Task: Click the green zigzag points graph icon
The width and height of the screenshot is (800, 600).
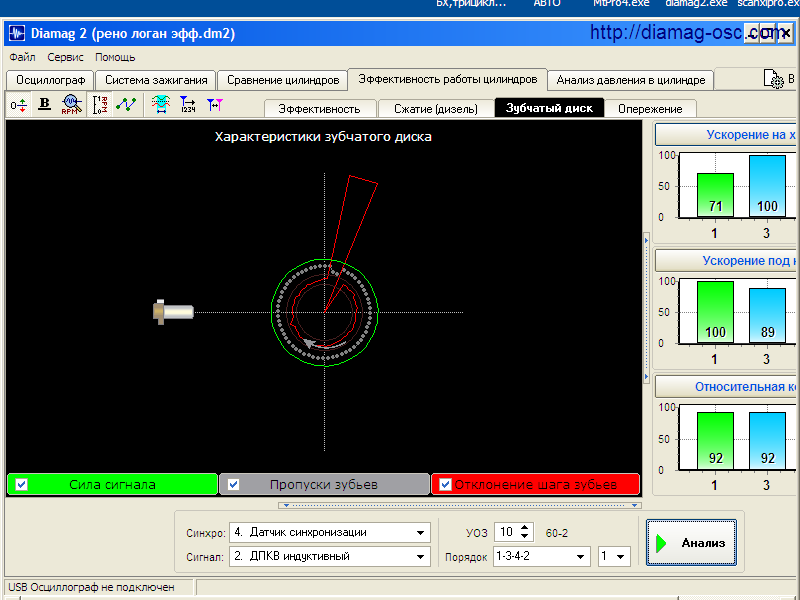Action: (126, 105)
